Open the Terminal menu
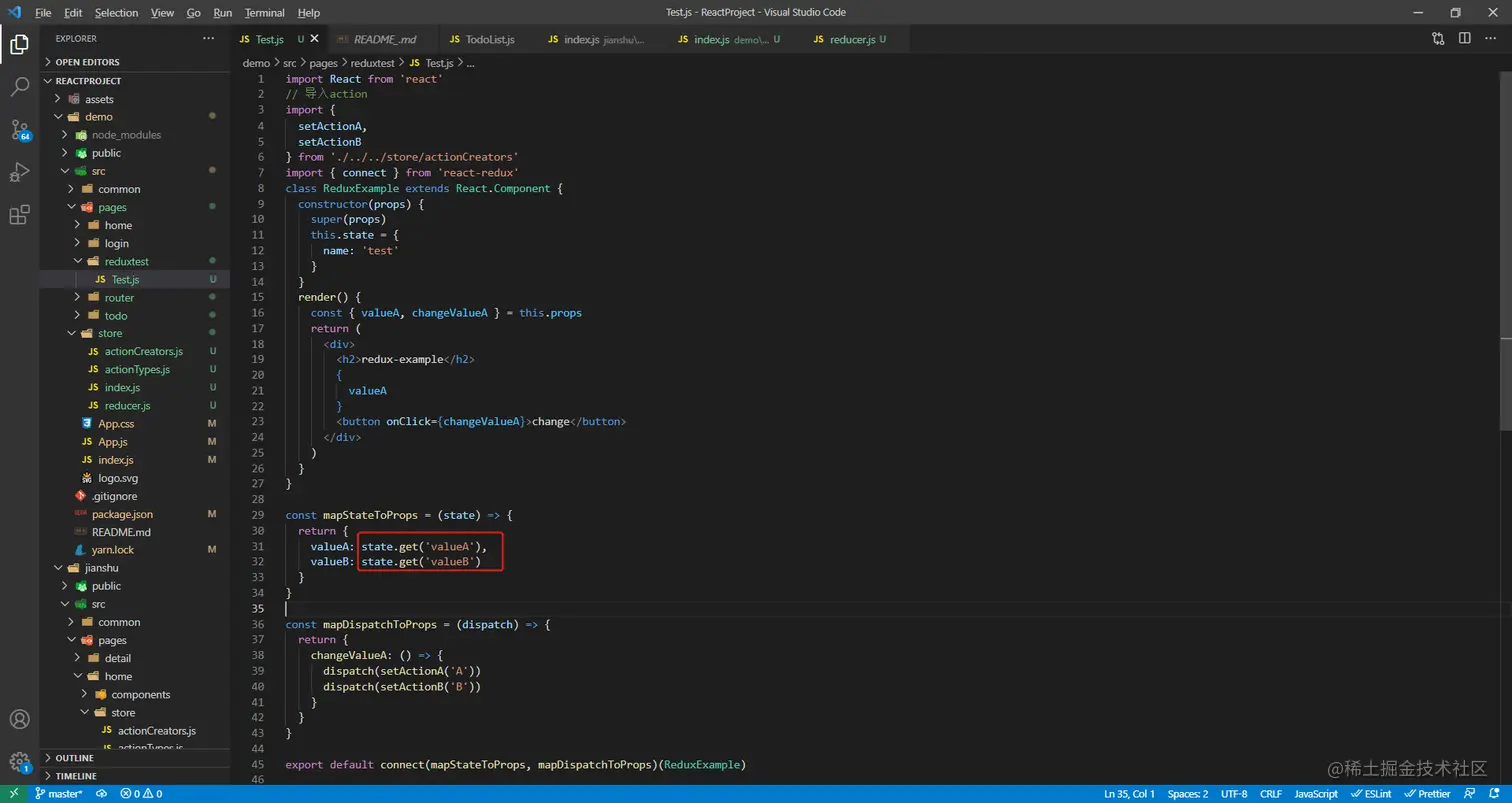The image size is (1512, 803). [x=265, y=13]
